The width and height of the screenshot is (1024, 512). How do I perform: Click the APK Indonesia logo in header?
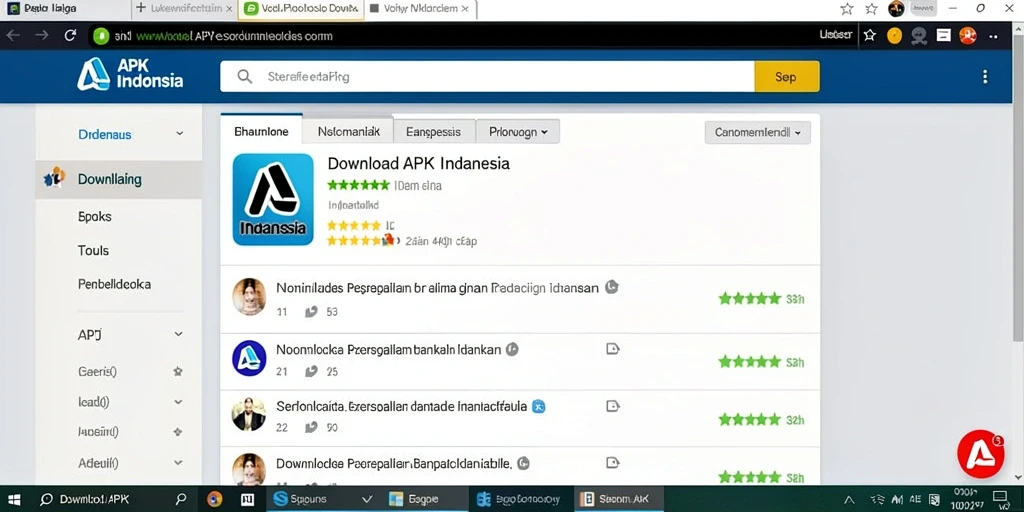click(130, 74)
